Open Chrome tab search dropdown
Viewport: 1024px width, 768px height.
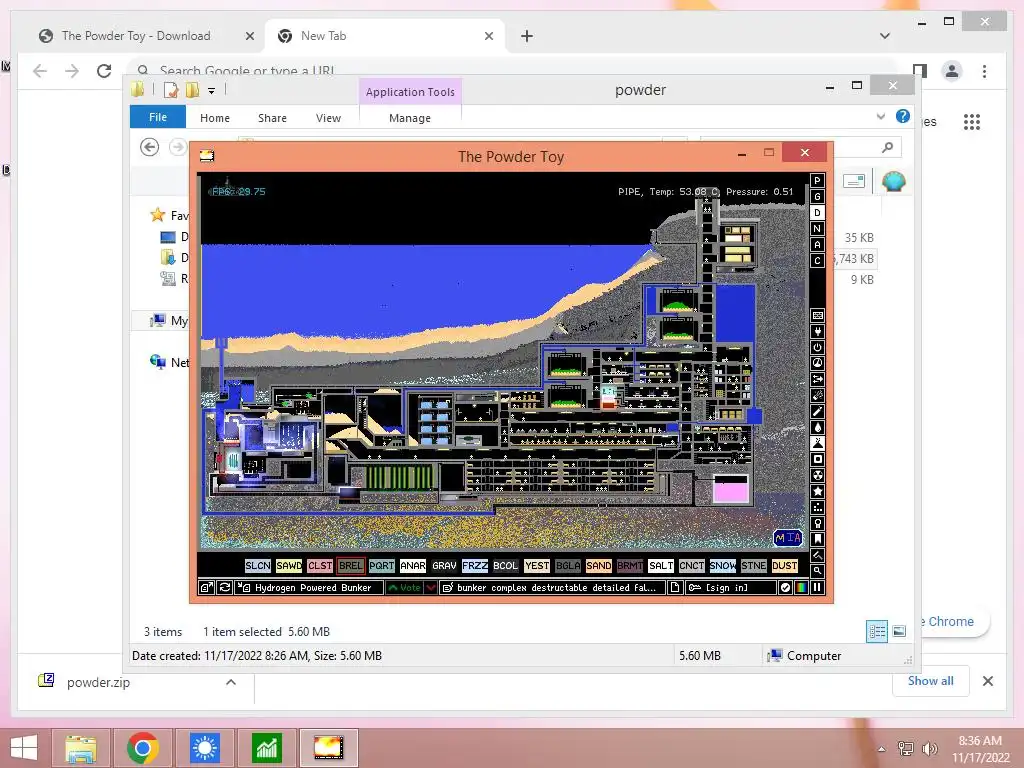pyautogui.click(x=885, y=36)
